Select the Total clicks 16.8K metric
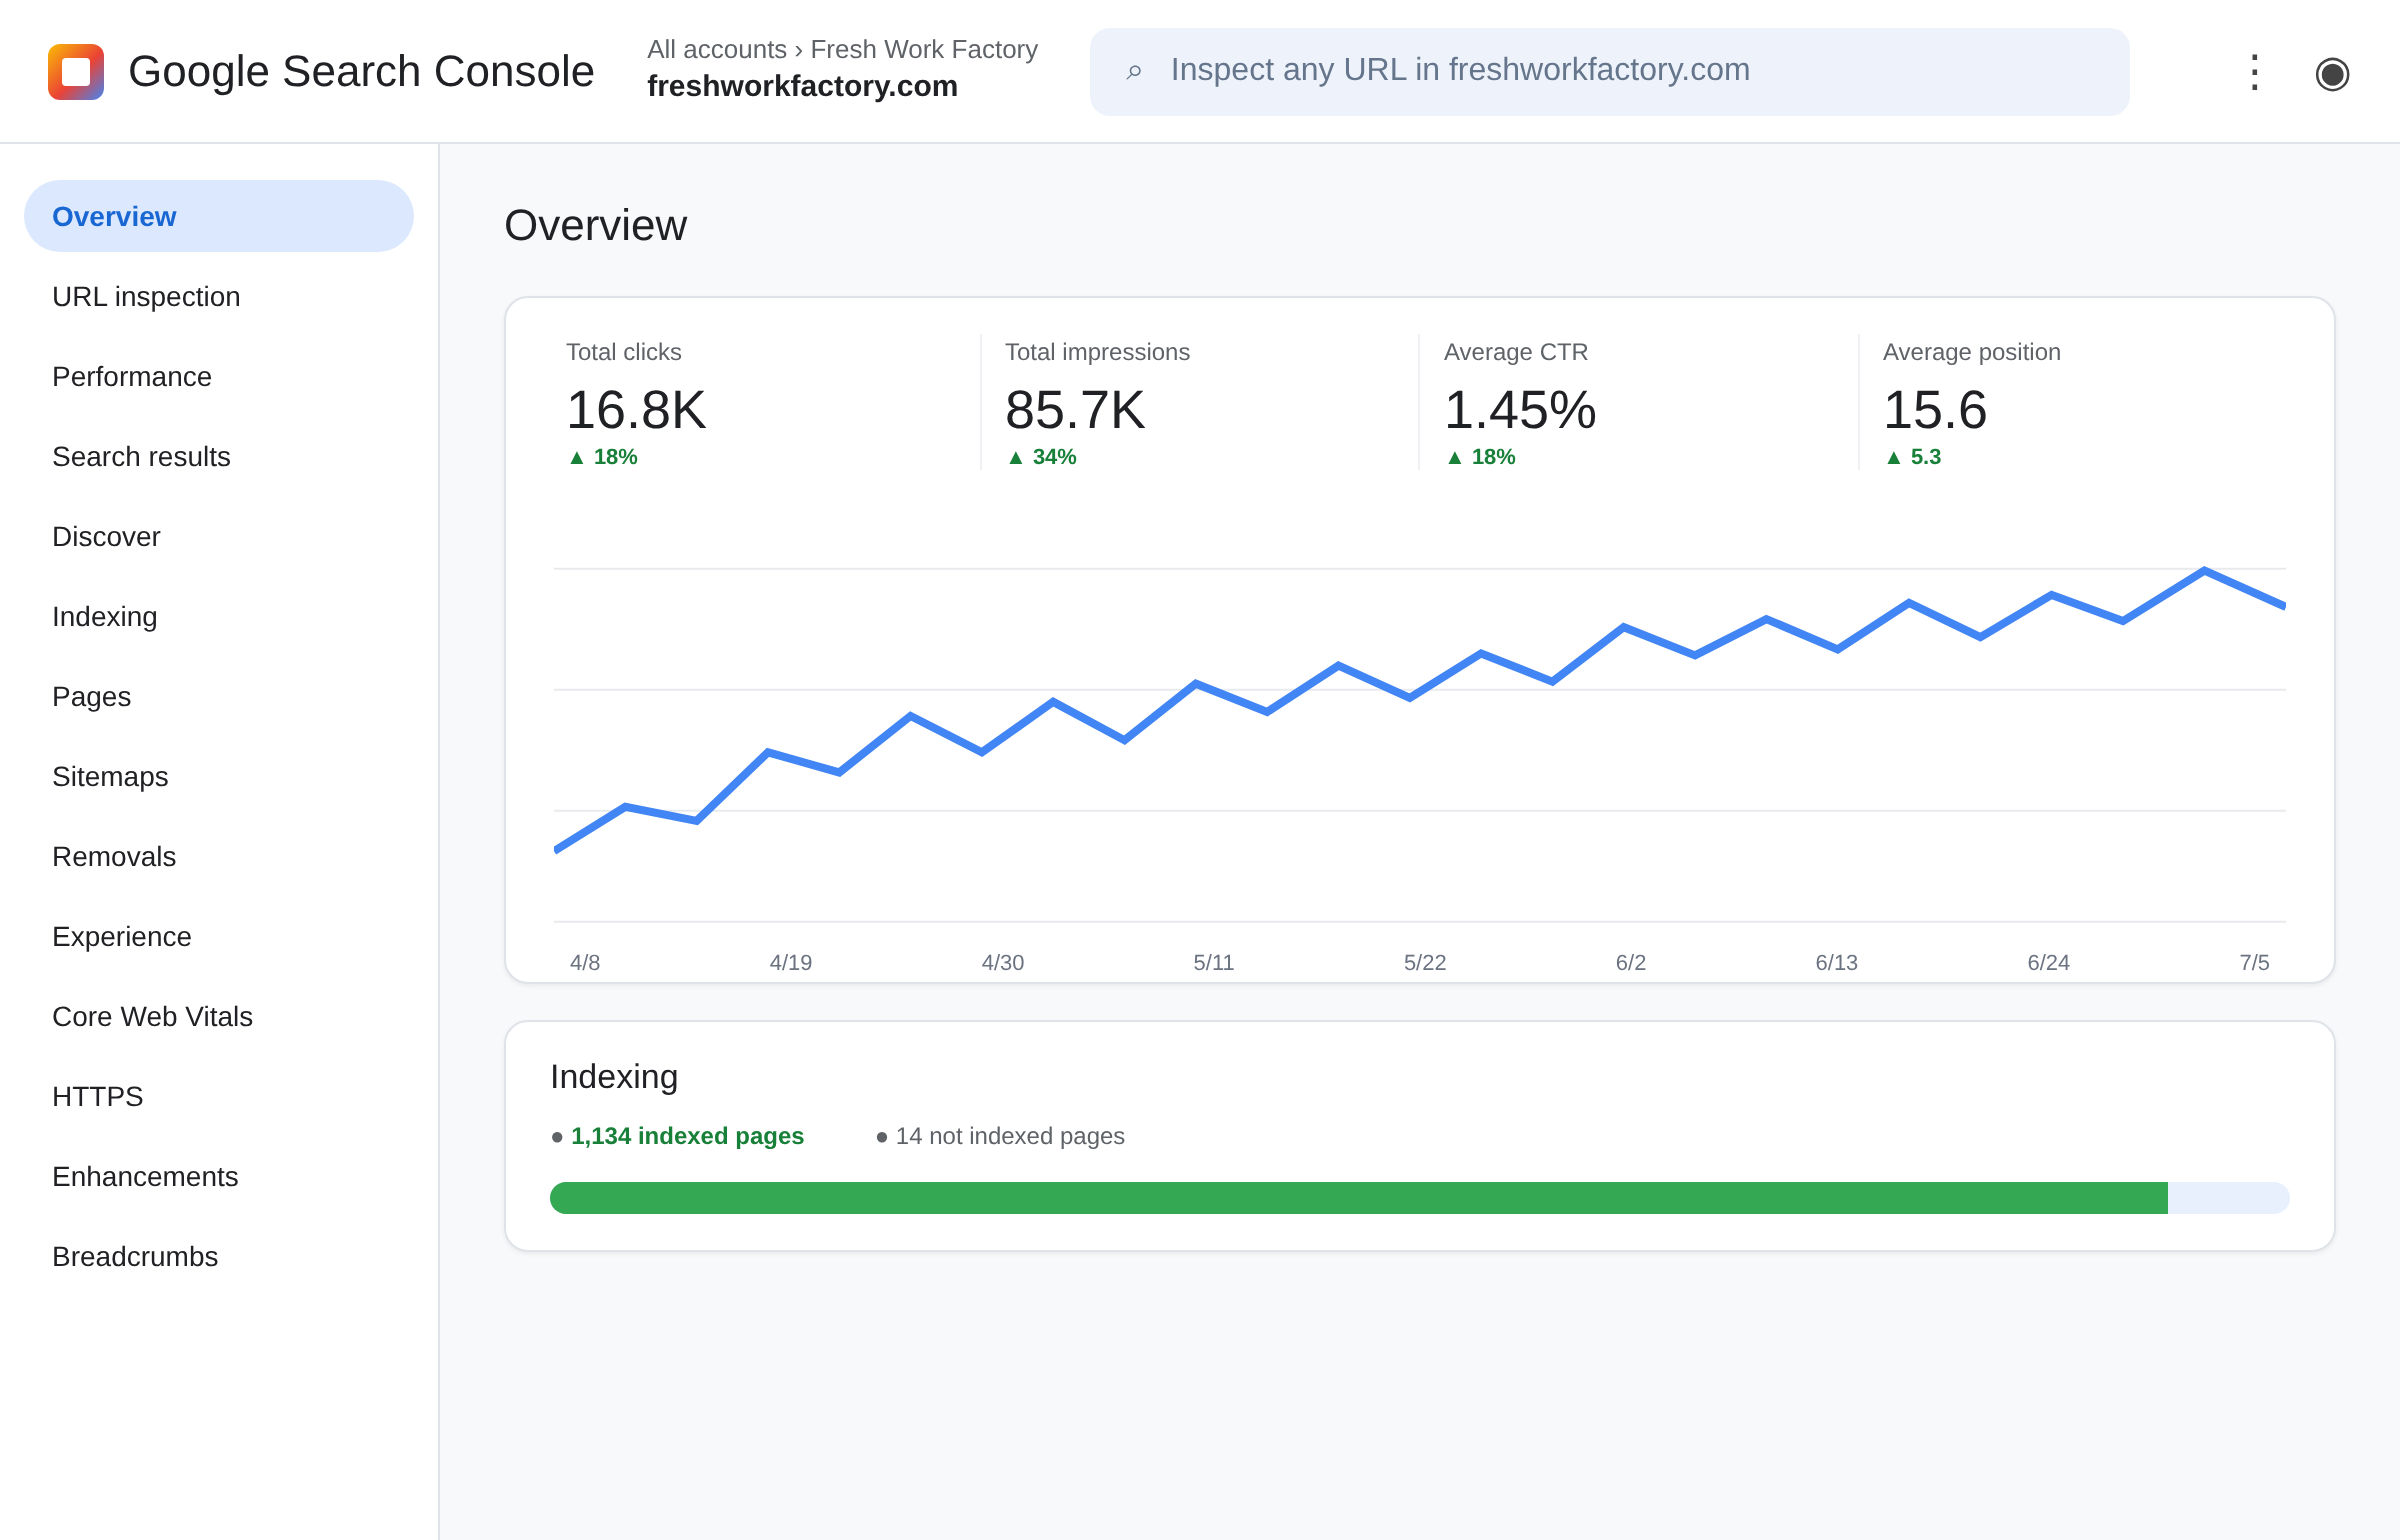Screen dimensions: 2400x1540 click(760, 402)
